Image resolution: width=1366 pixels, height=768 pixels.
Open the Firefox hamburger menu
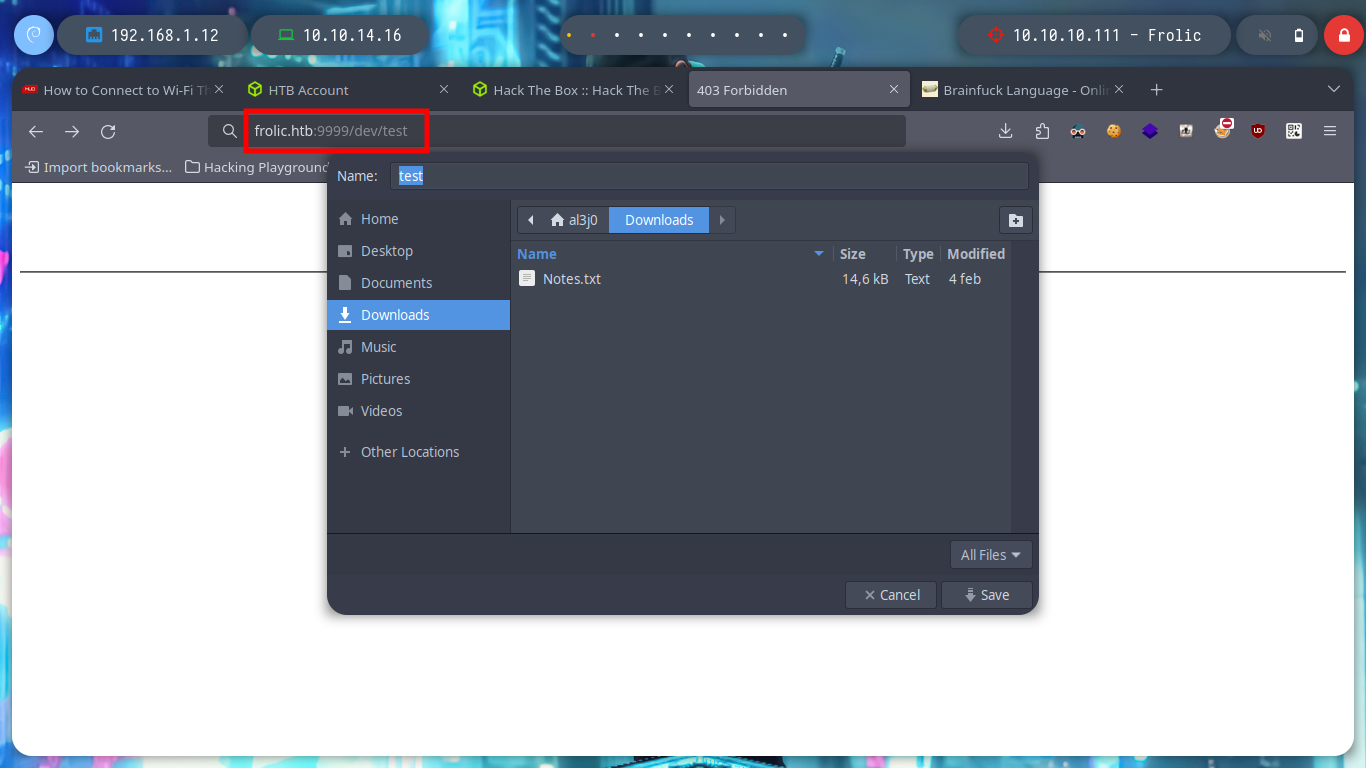1330,131
